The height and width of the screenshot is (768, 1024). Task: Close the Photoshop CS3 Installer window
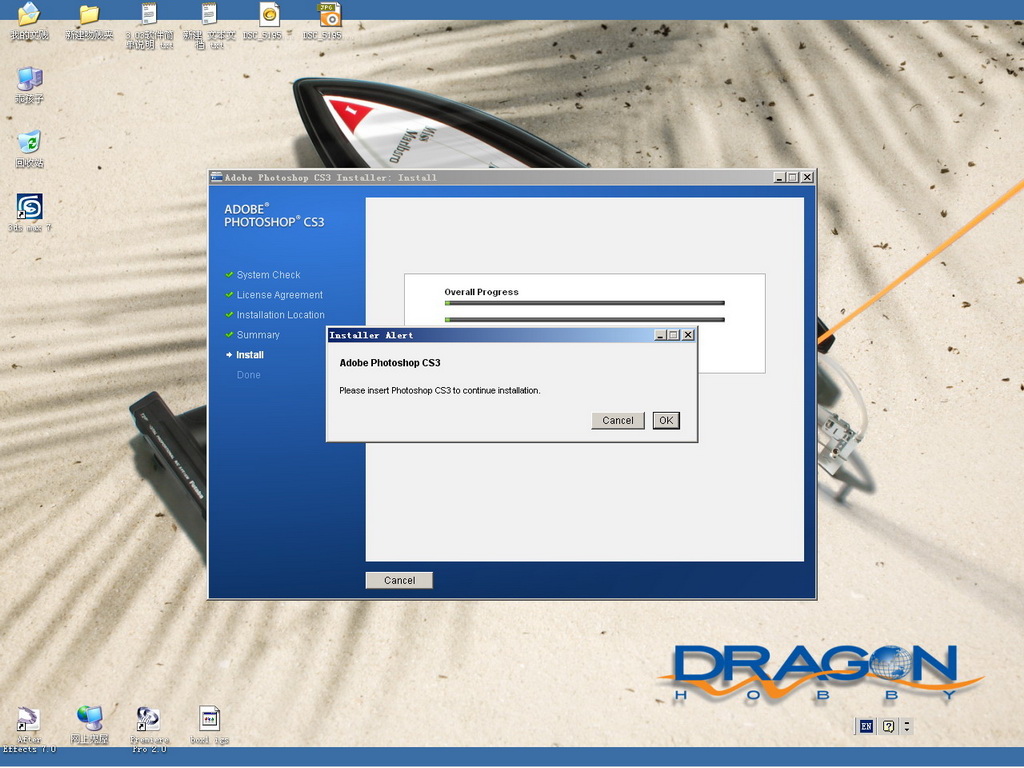coord(807,177)
